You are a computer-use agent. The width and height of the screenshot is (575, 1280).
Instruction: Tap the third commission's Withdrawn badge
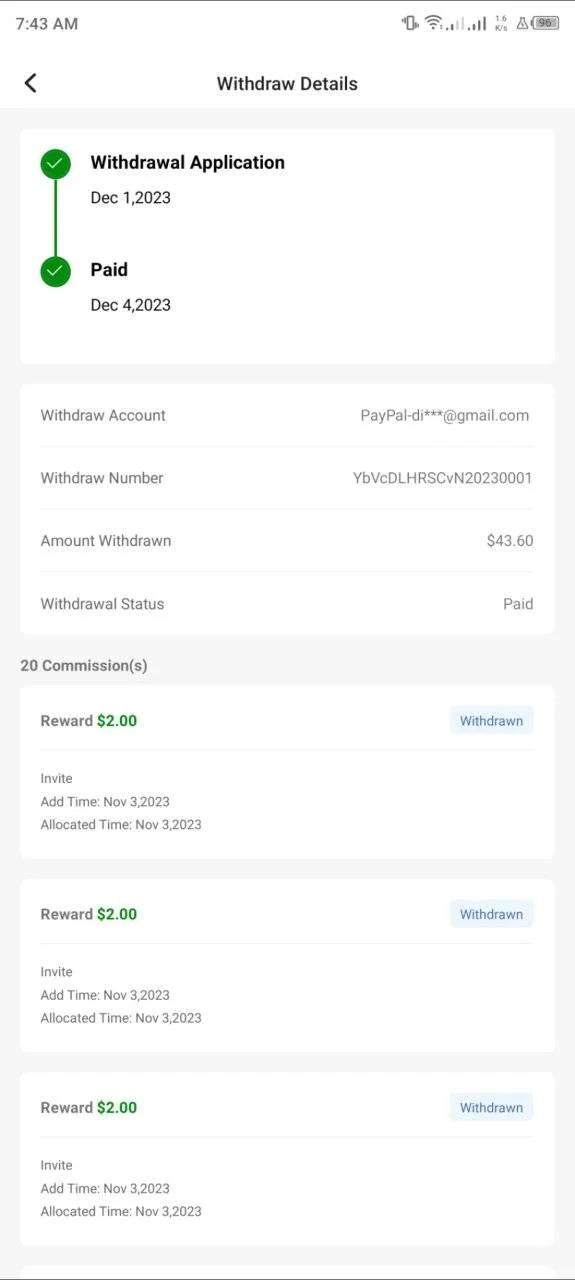491,1107
